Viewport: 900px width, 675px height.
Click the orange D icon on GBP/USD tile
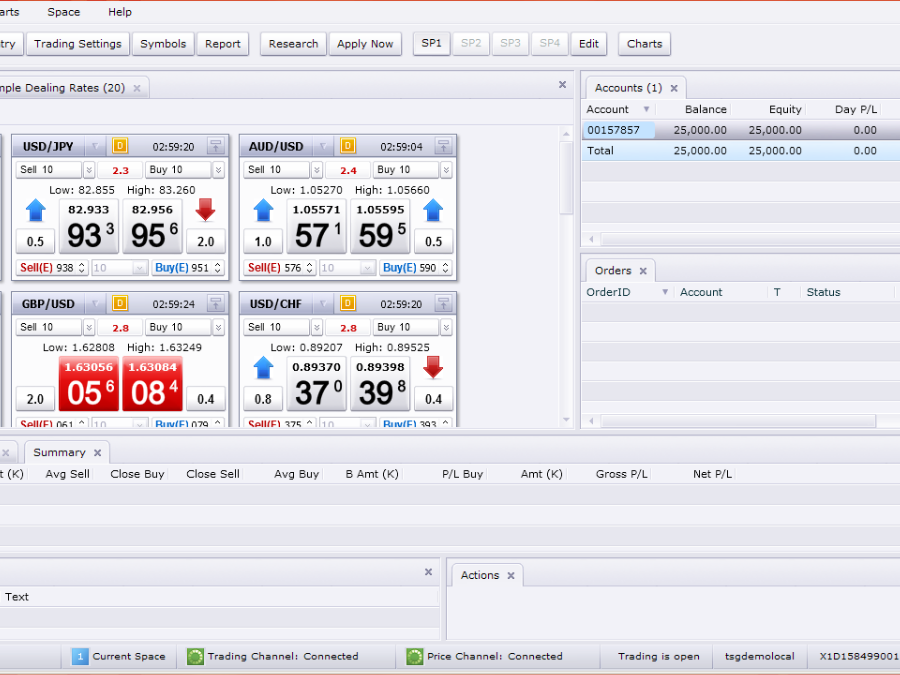[120, 303]
